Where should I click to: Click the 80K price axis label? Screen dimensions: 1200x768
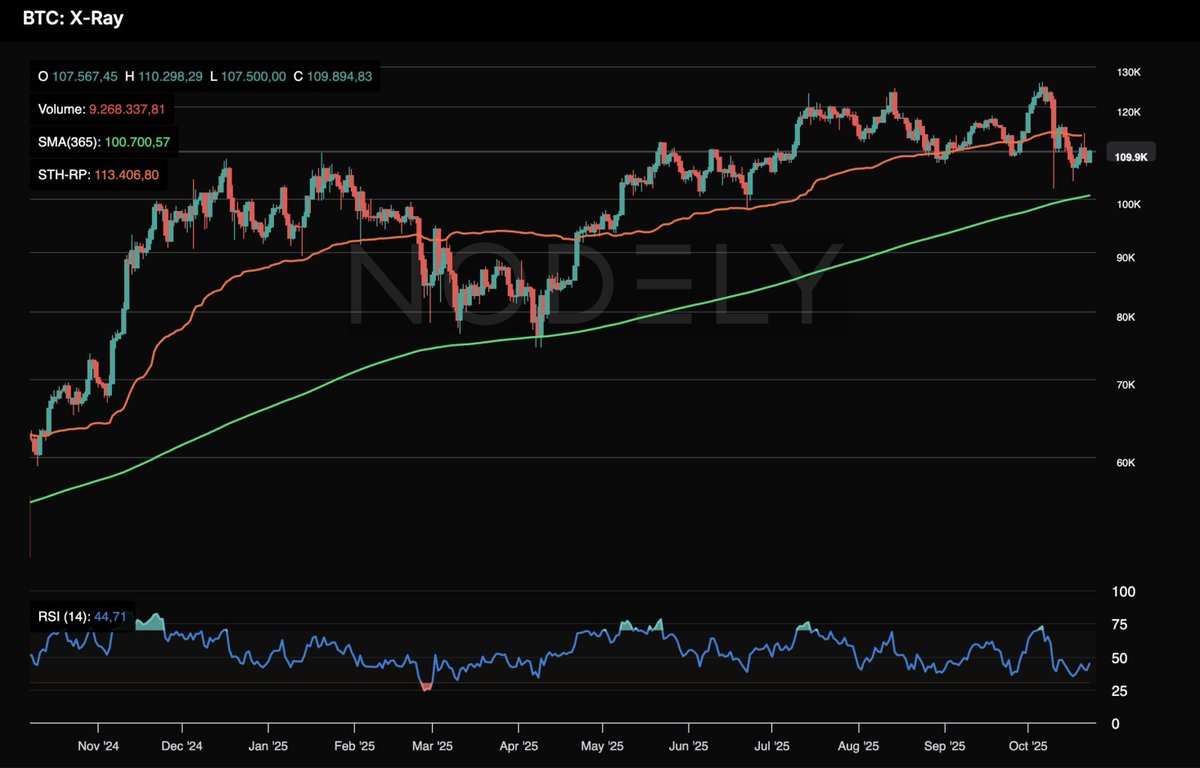pyautogui.click(x=1127, y=318)
